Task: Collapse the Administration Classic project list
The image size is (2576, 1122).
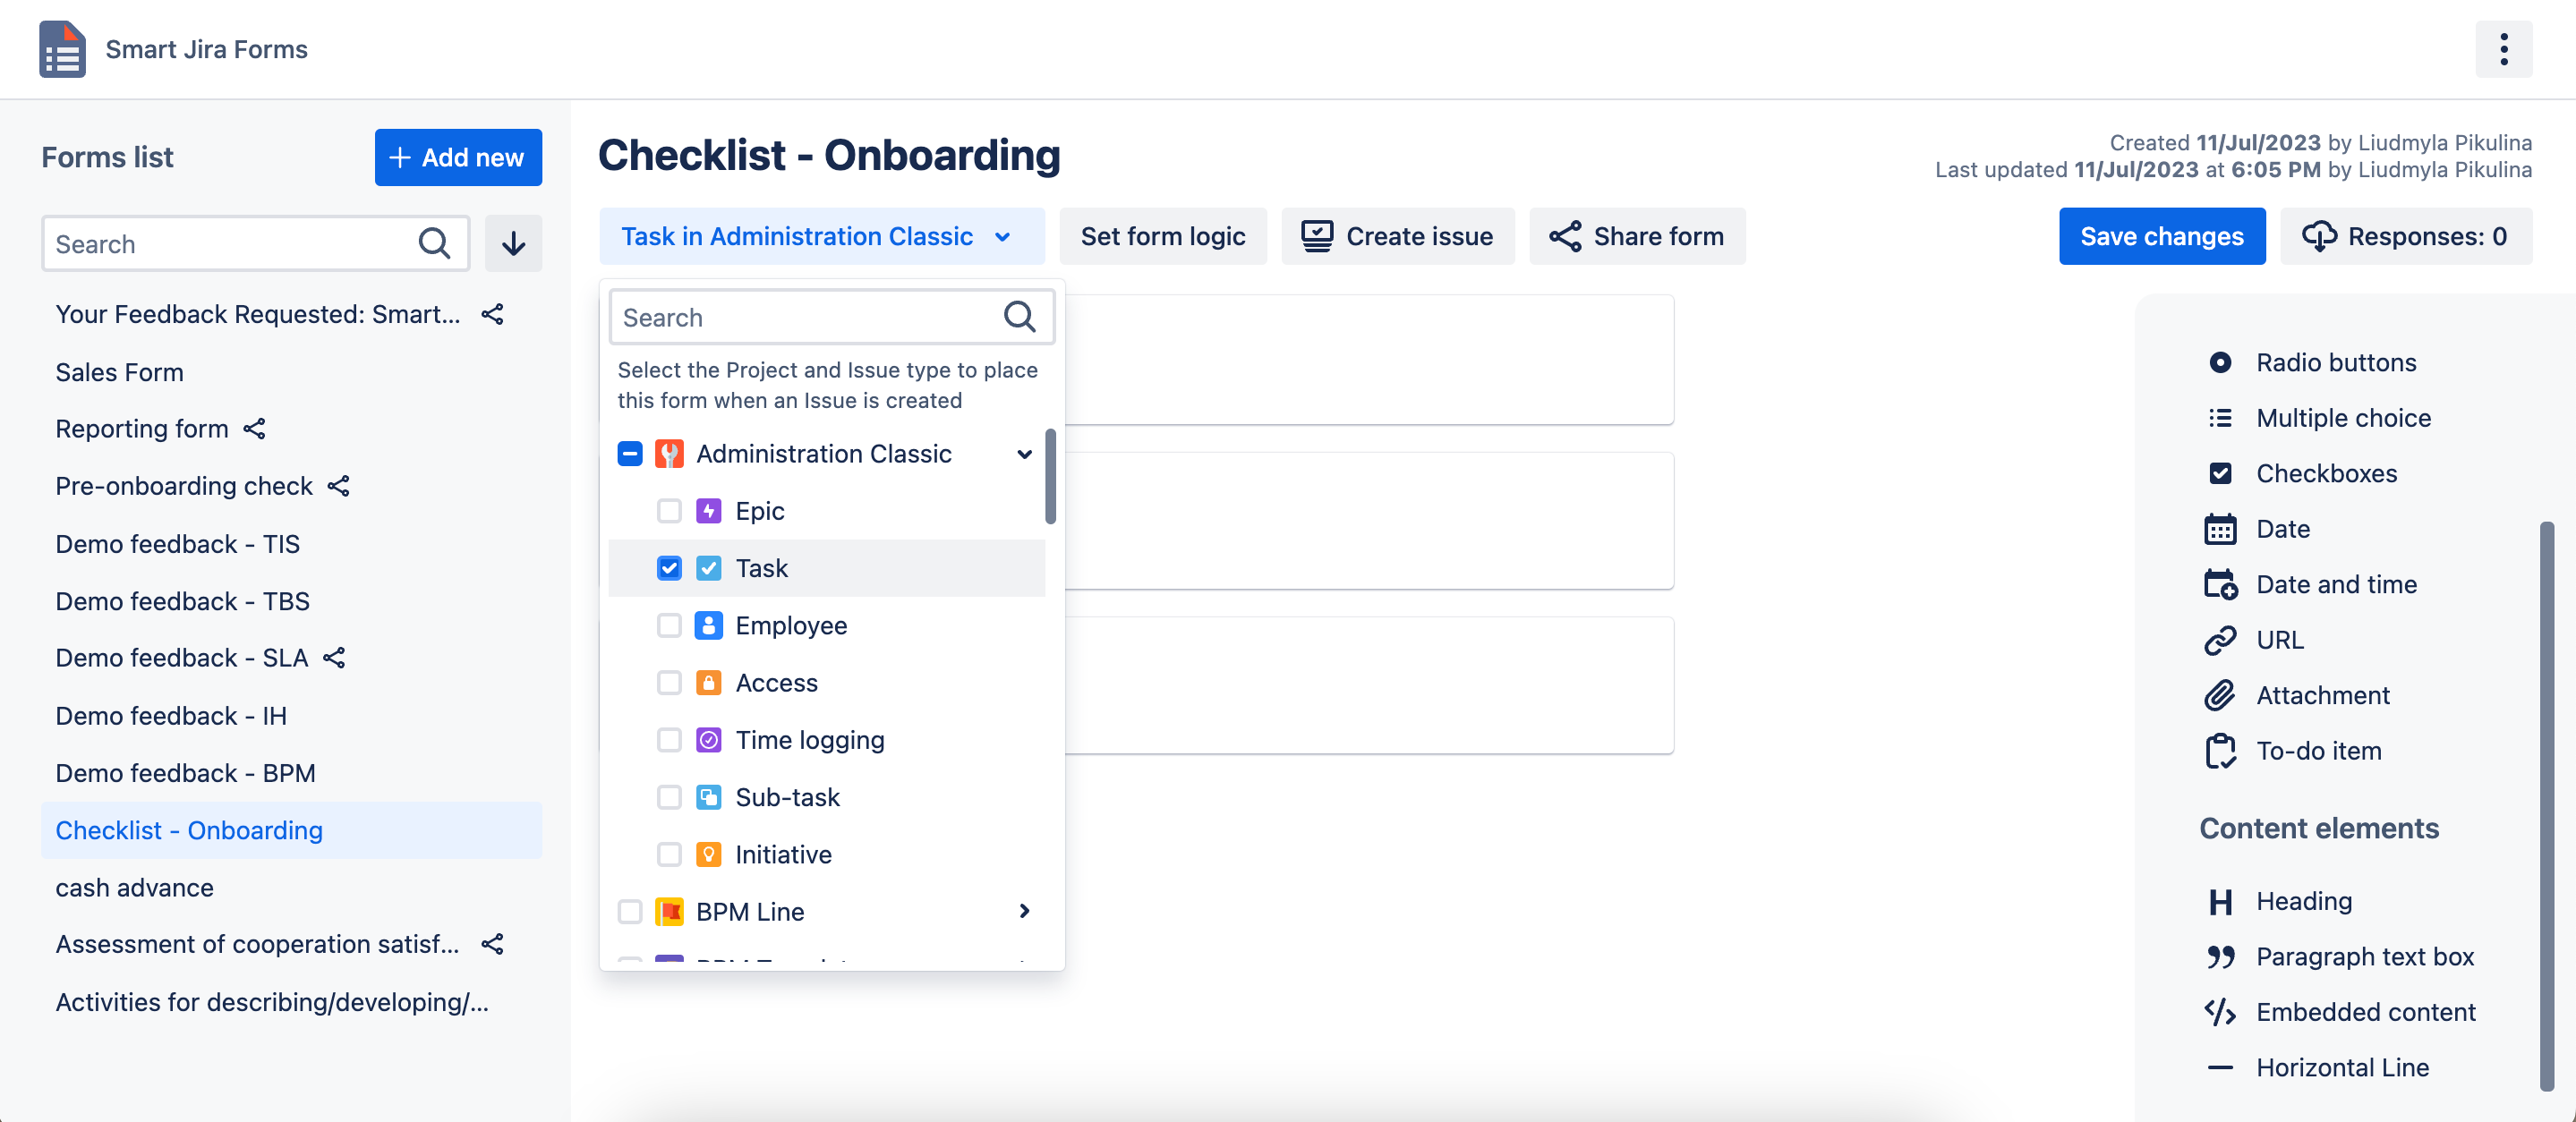Action: (x=1023, y=454)
